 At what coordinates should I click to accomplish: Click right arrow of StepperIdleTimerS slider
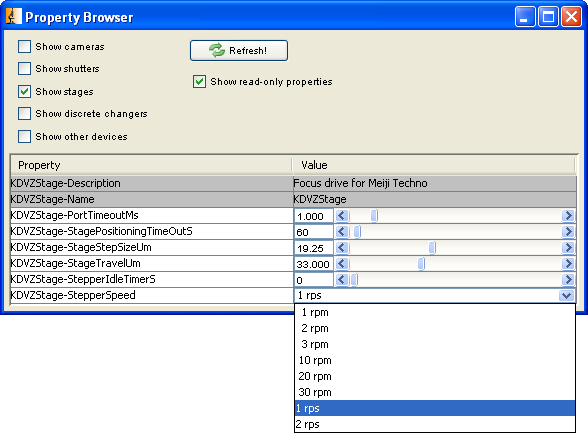click(568, 280)
